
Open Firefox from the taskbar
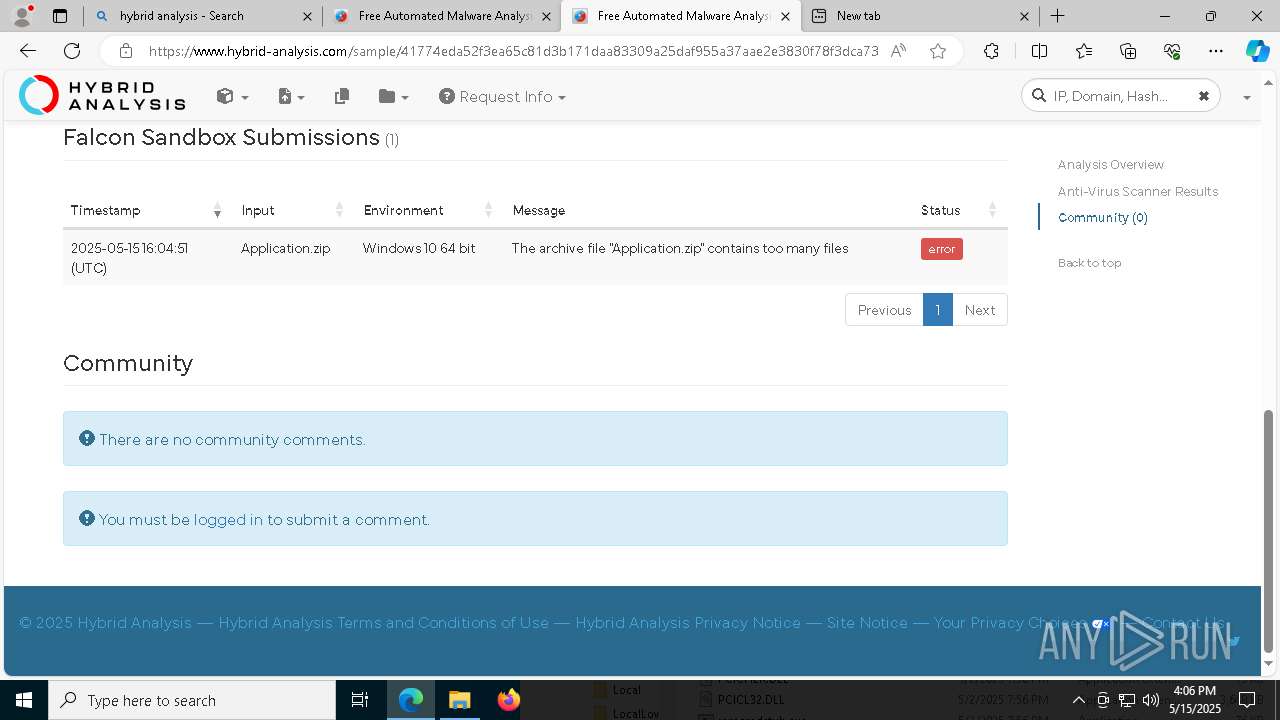click(x=509, y=700)
